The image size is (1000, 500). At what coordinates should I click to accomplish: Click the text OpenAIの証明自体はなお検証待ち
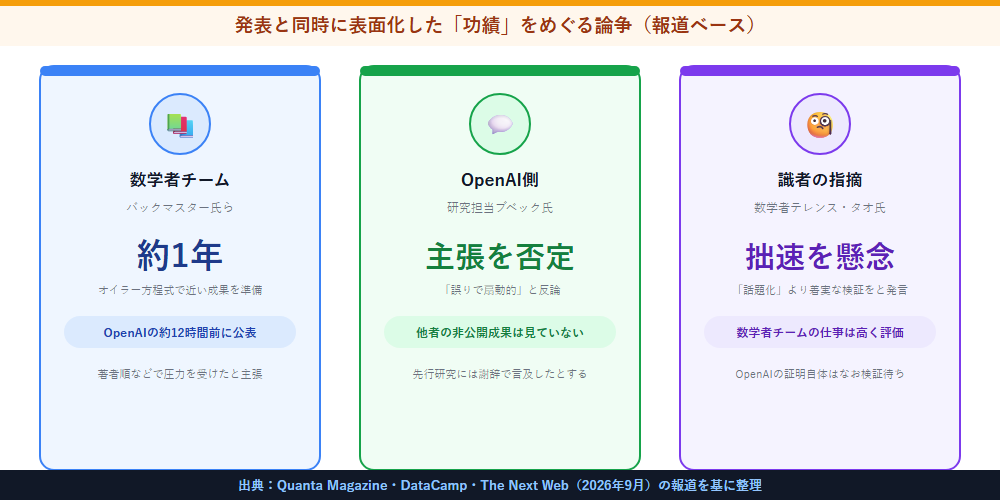click(x=820, y=374)
